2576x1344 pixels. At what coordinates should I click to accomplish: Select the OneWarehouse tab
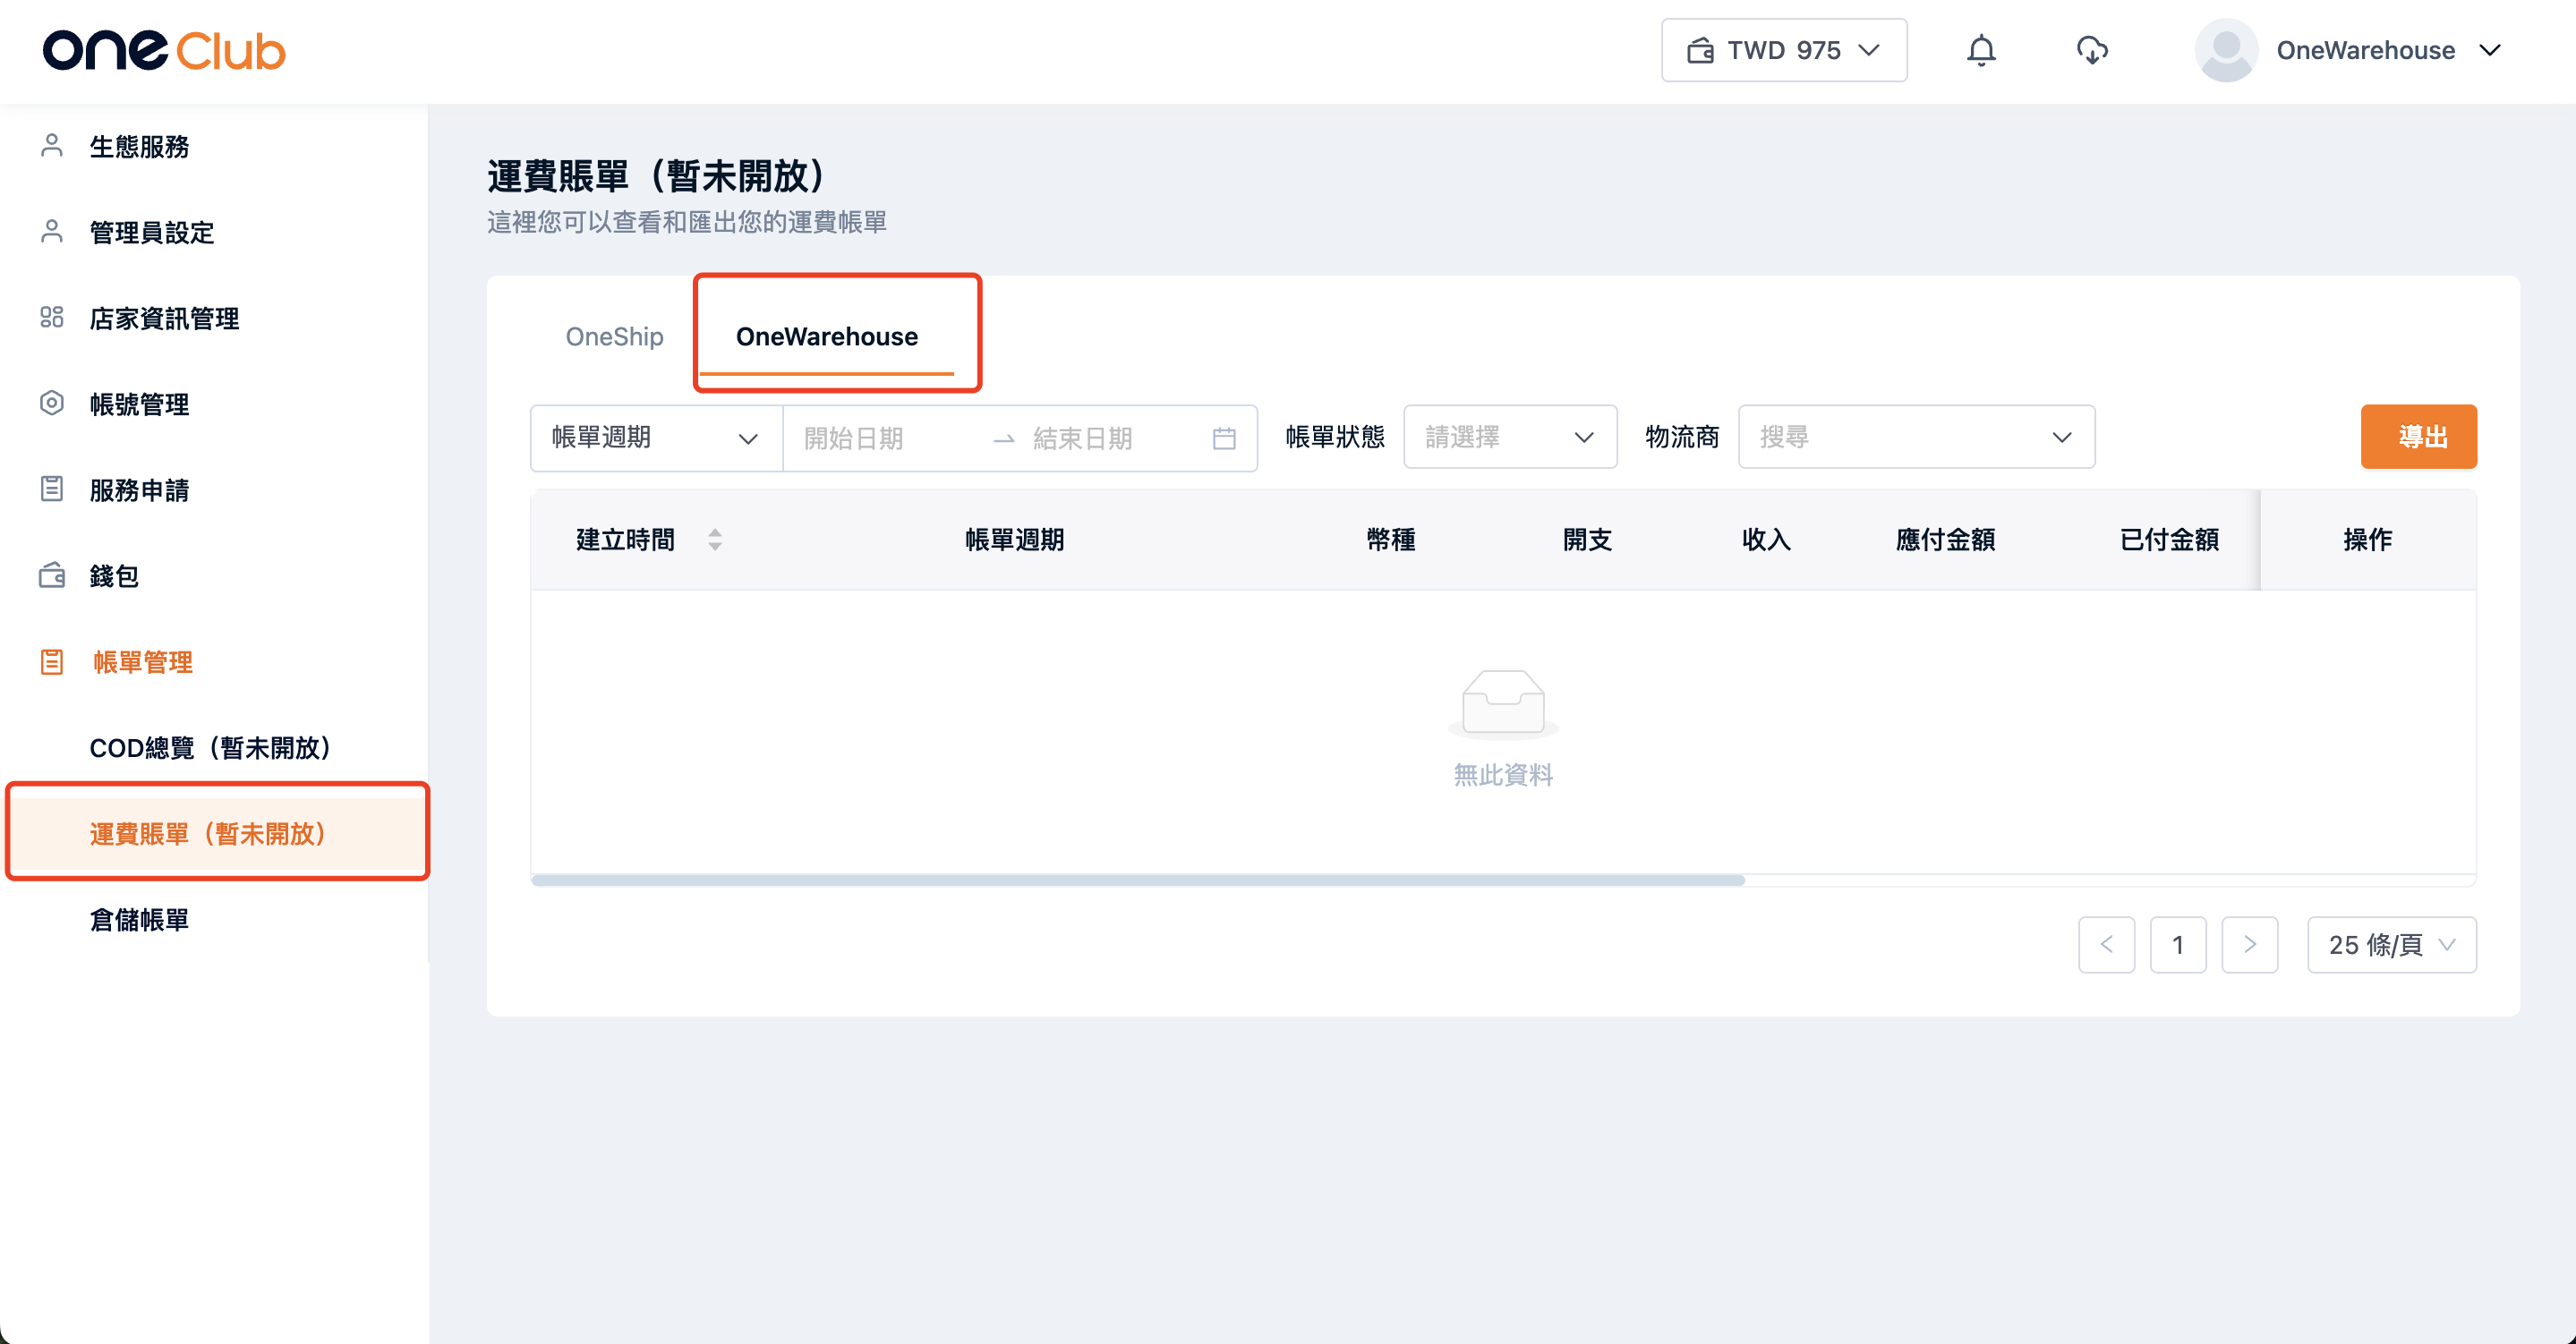[826, 337]
